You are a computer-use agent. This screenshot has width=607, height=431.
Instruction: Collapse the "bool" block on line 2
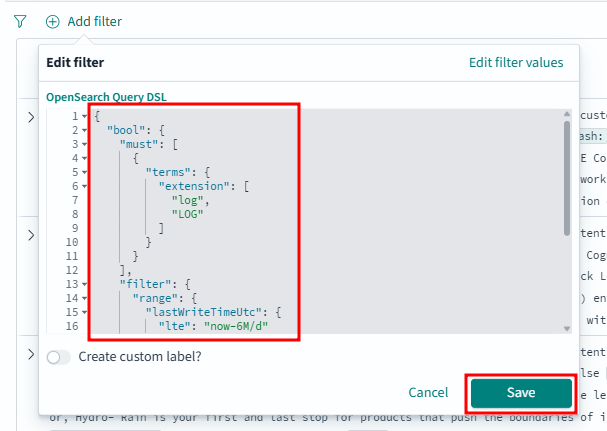pos(84,130)
